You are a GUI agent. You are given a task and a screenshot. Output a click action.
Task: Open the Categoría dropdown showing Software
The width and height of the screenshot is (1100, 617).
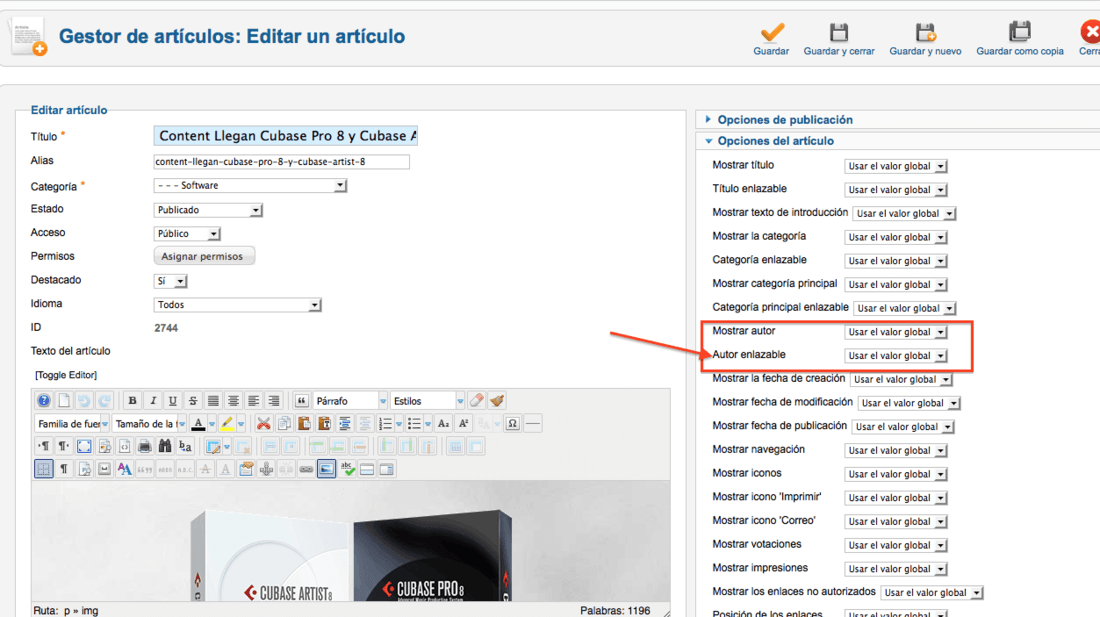(250, 186)
